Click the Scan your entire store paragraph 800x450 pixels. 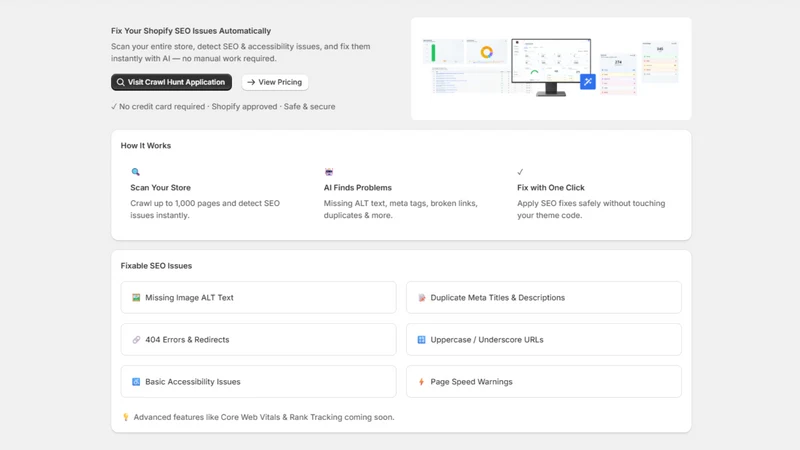pos(241,53)
